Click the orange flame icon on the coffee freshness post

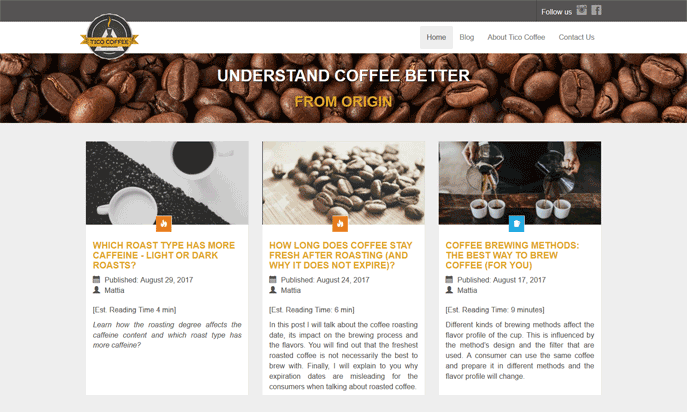coord(340,224)
